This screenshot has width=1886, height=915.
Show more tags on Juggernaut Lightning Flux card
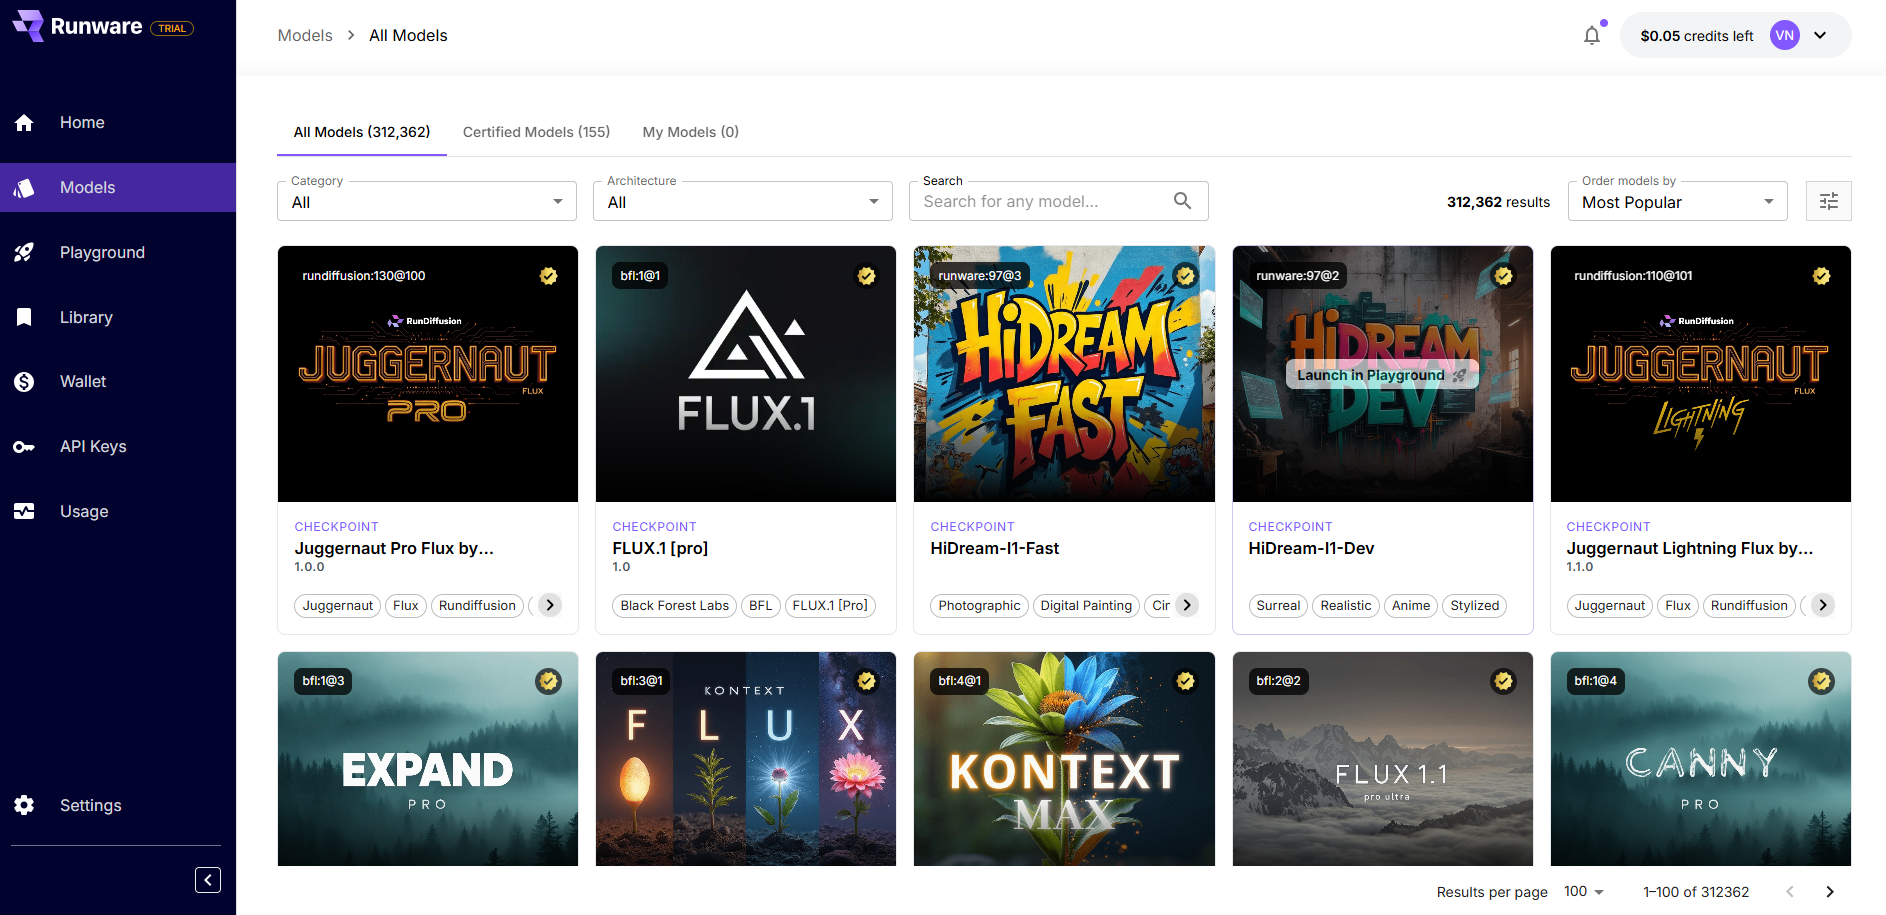coord(1823,605)
